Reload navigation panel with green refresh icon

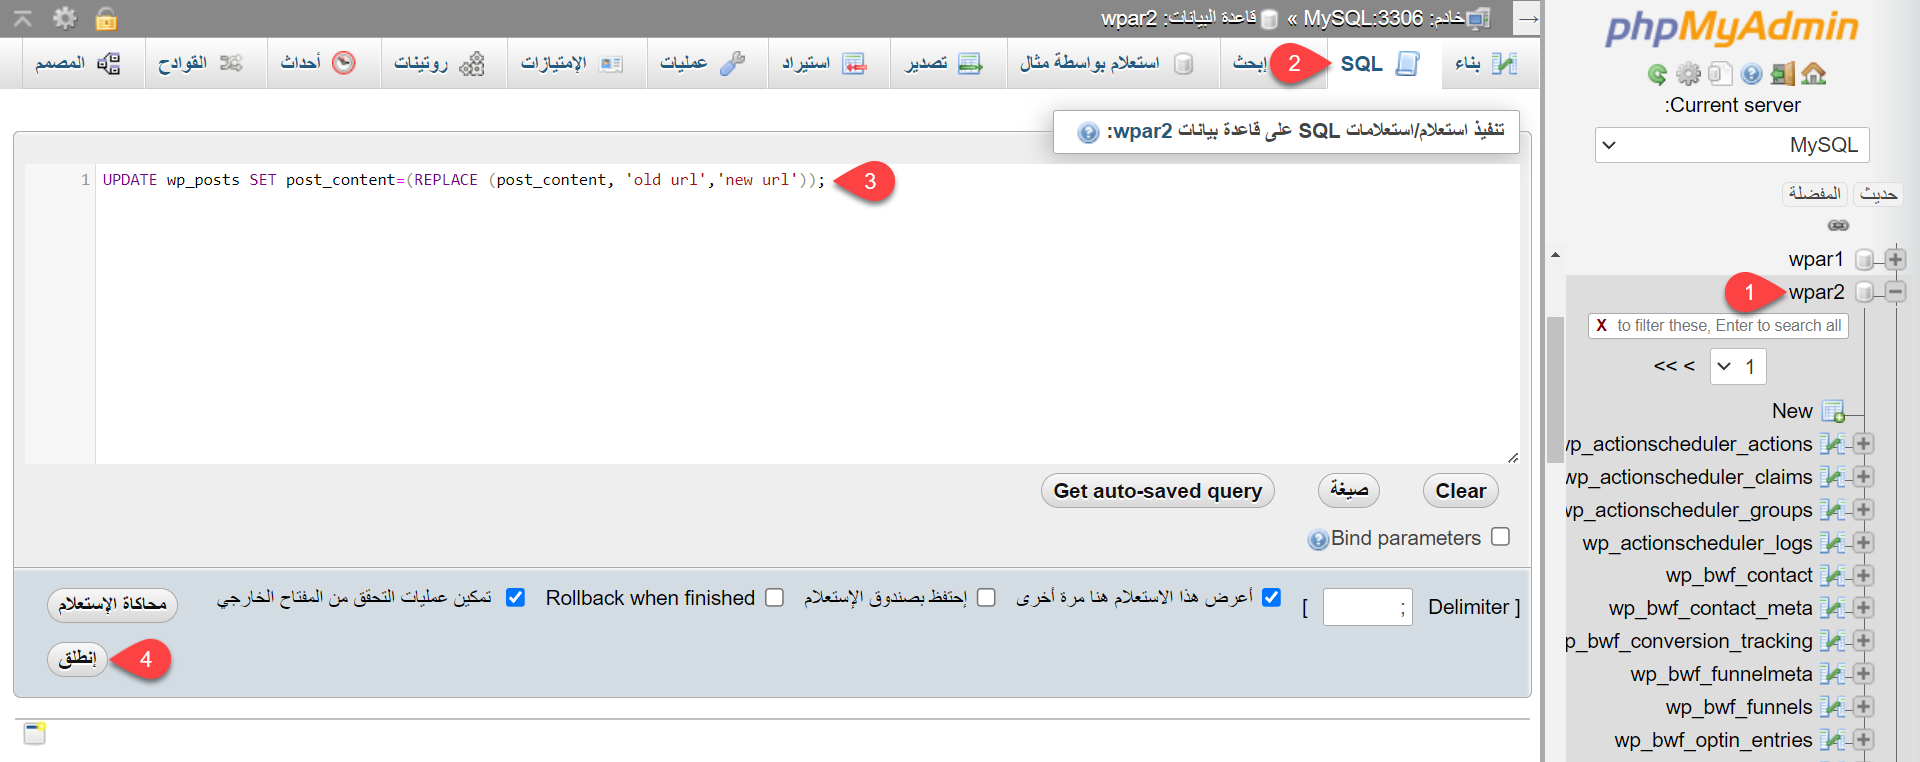tap(1657, 74)
